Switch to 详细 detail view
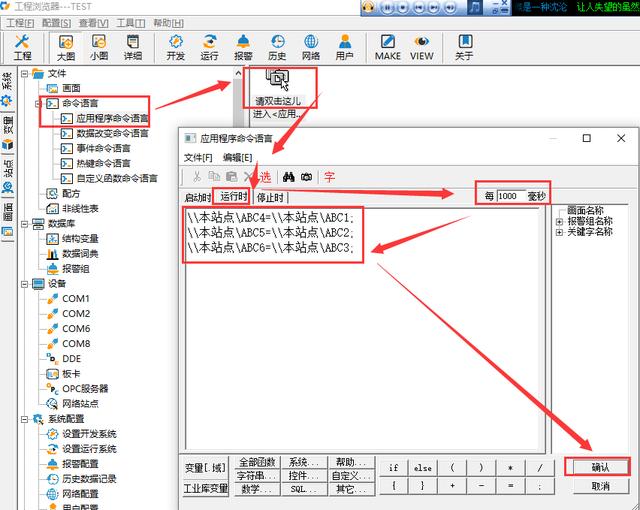This screenshot has width=640, height=510. coord(133,47)
